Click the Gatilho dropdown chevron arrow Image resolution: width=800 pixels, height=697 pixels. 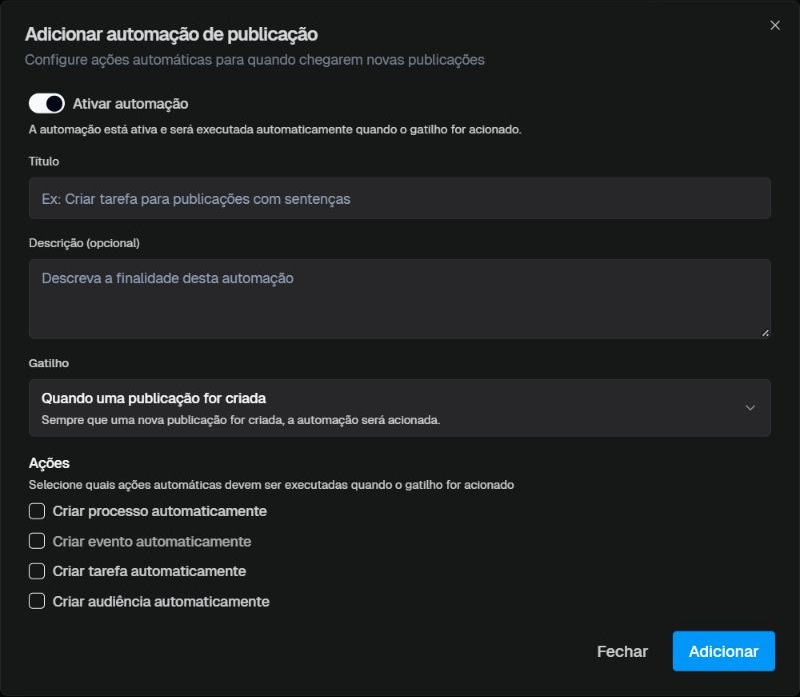(749, 408)
